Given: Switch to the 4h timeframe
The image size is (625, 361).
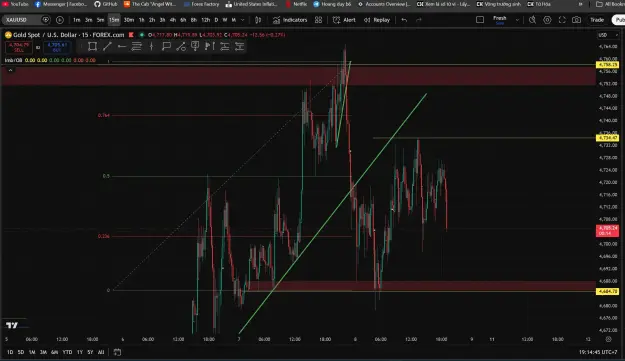Looking at the screenshot, I should point(173,20).
